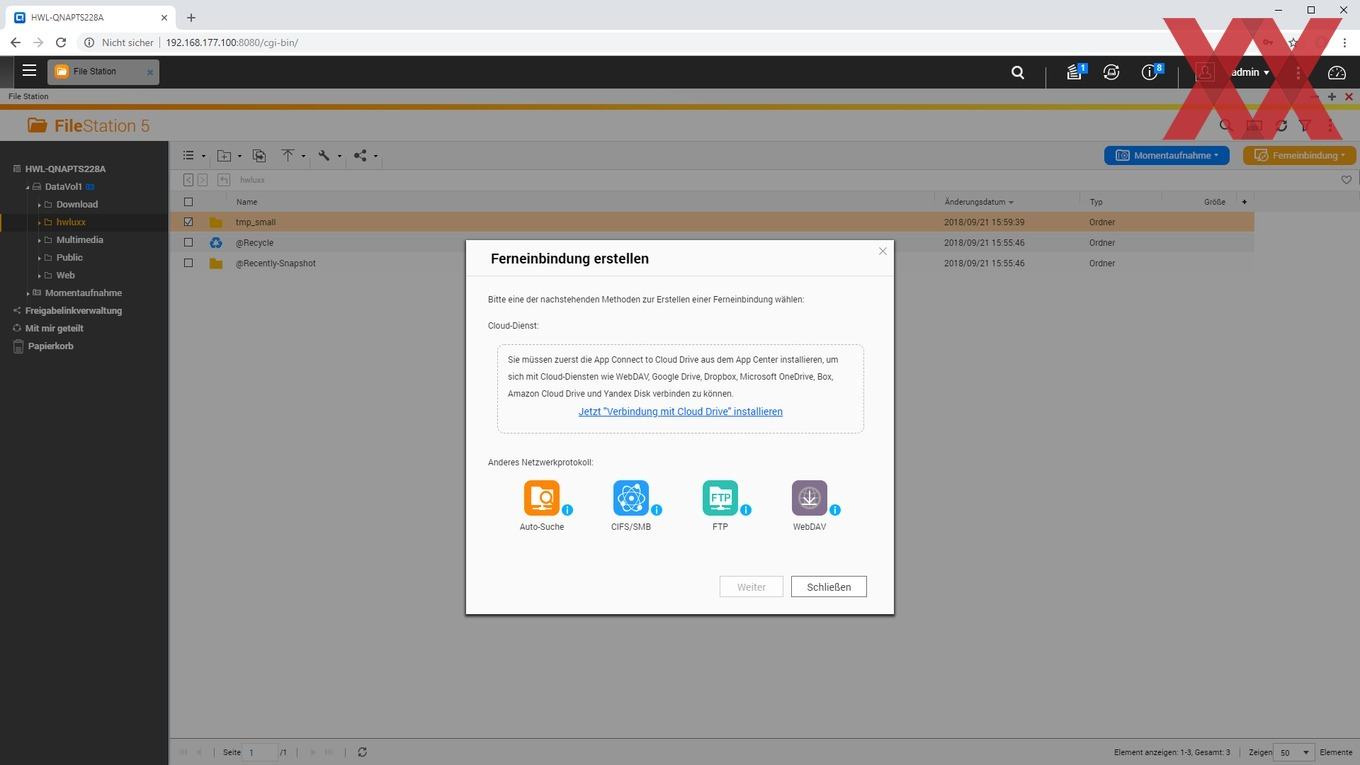Open the admin user dropdown

[x=1250, y=72]
